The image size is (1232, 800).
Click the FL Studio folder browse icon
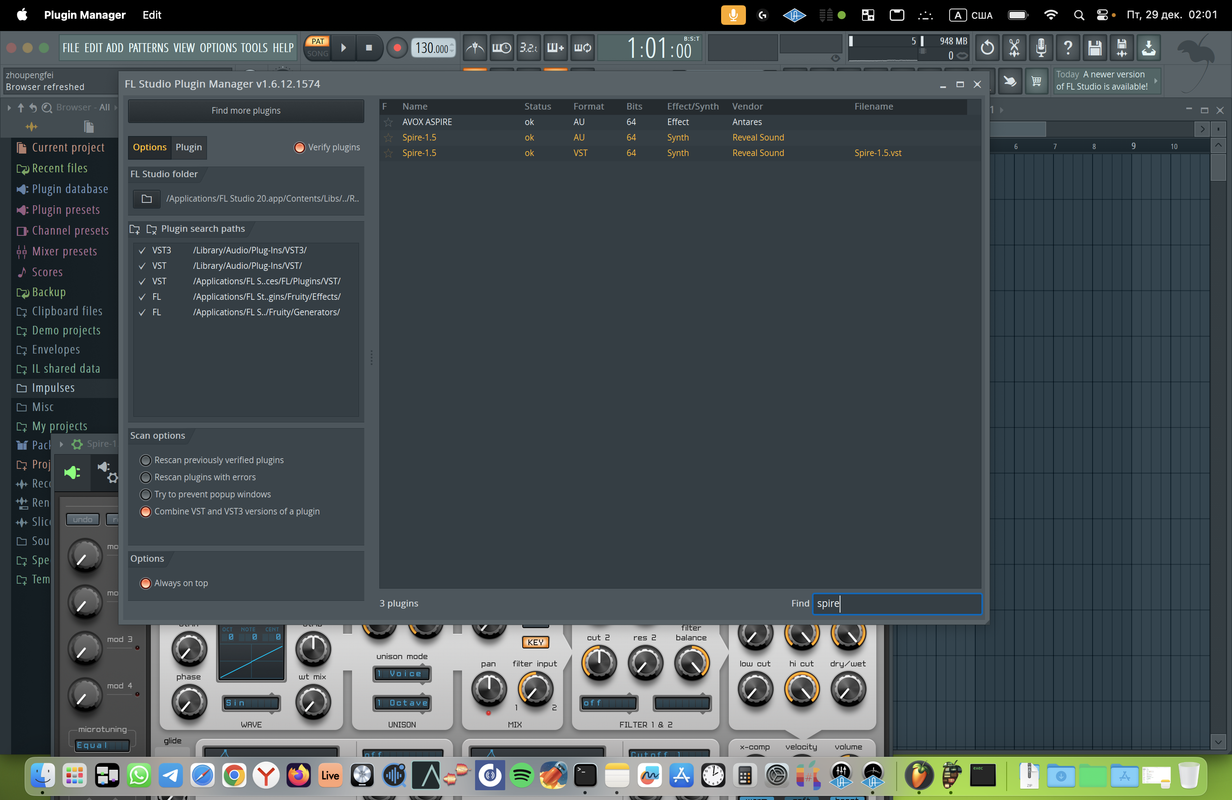147,199
